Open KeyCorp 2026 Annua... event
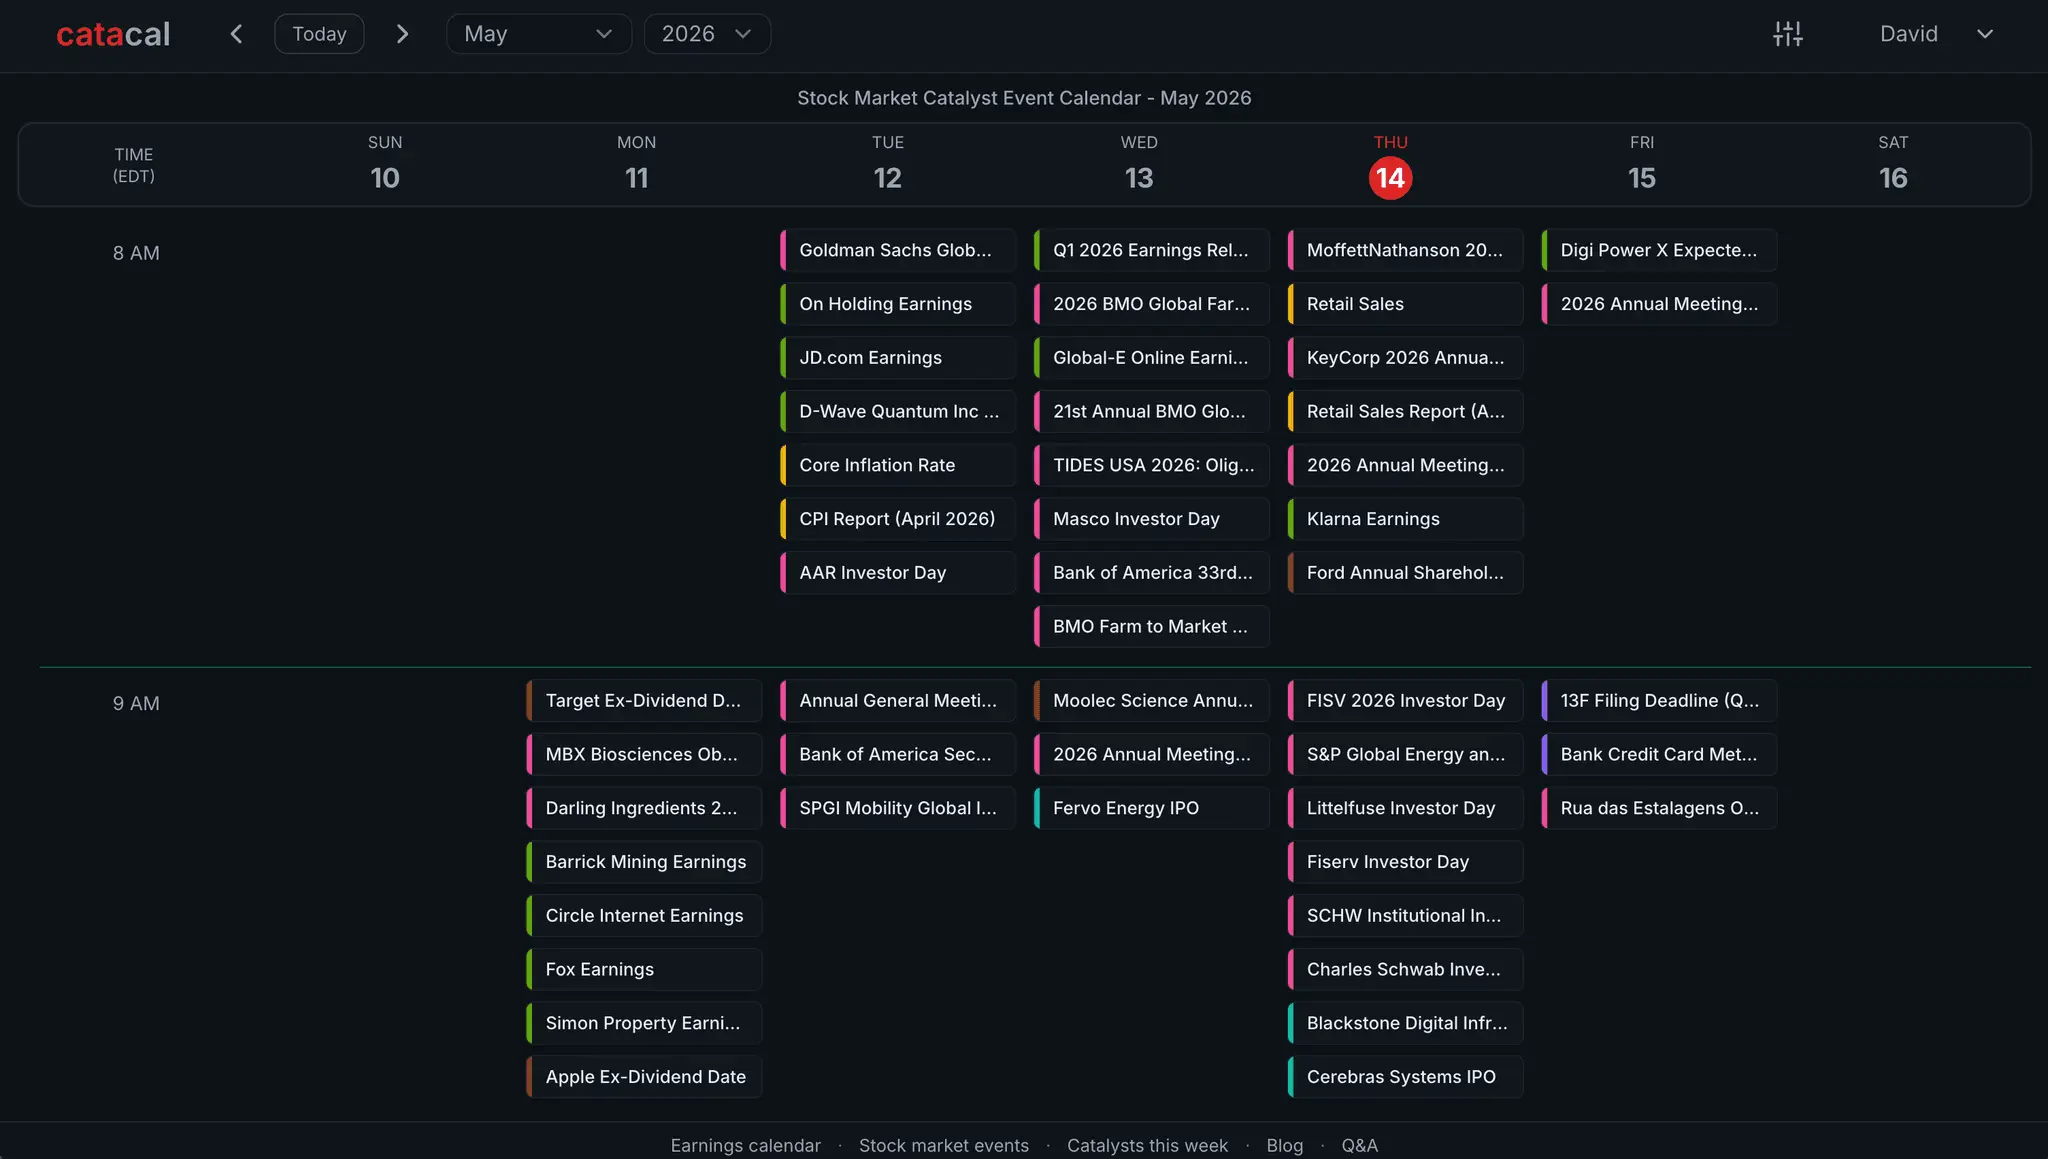2048x1159 pixels. (x=1406, y=357)
